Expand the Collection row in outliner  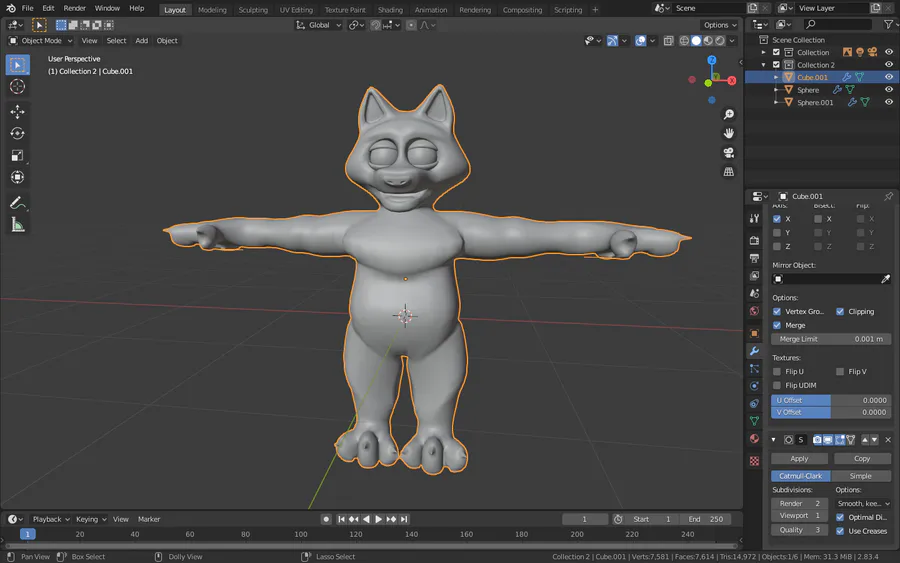(x=763, y=52)
